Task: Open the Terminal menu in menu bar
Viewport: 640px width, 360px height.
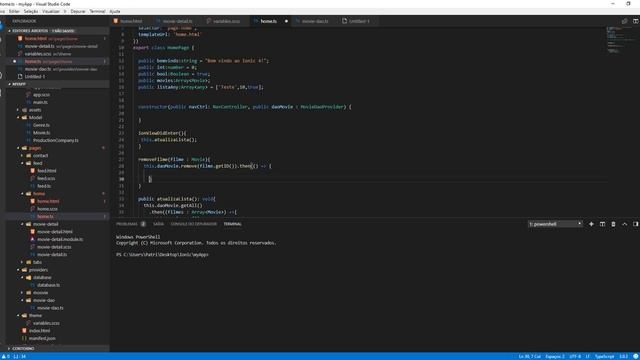Action: tap(97, 11)
